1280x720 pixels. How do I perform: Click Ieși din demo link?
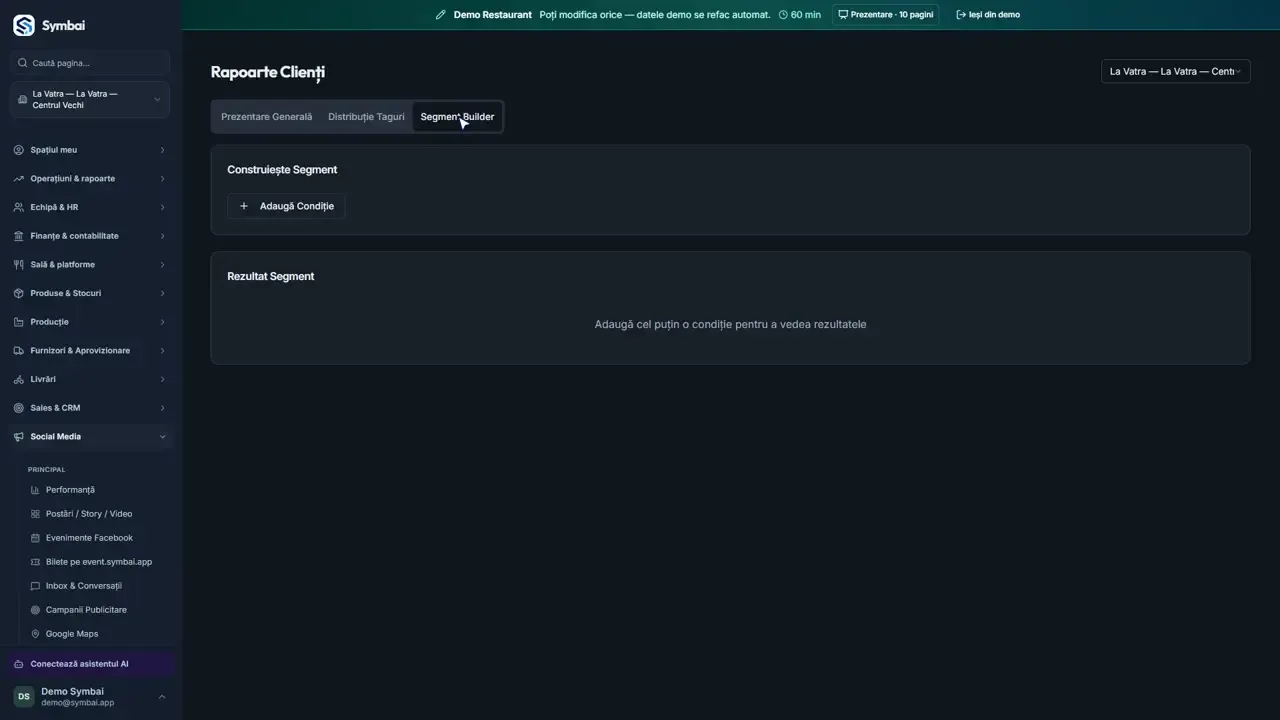tap(988, 15)
